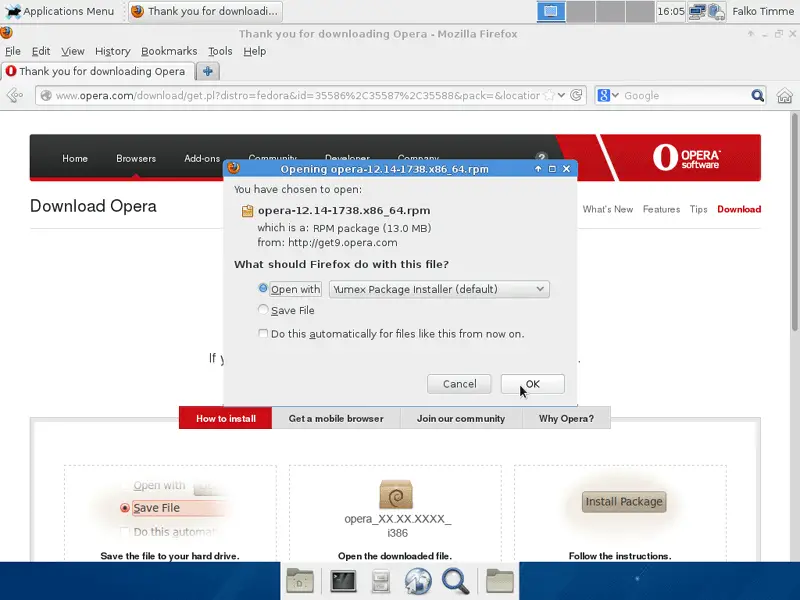Click the page vertical scrollbar
800x600 pixels.
(795, 222)
